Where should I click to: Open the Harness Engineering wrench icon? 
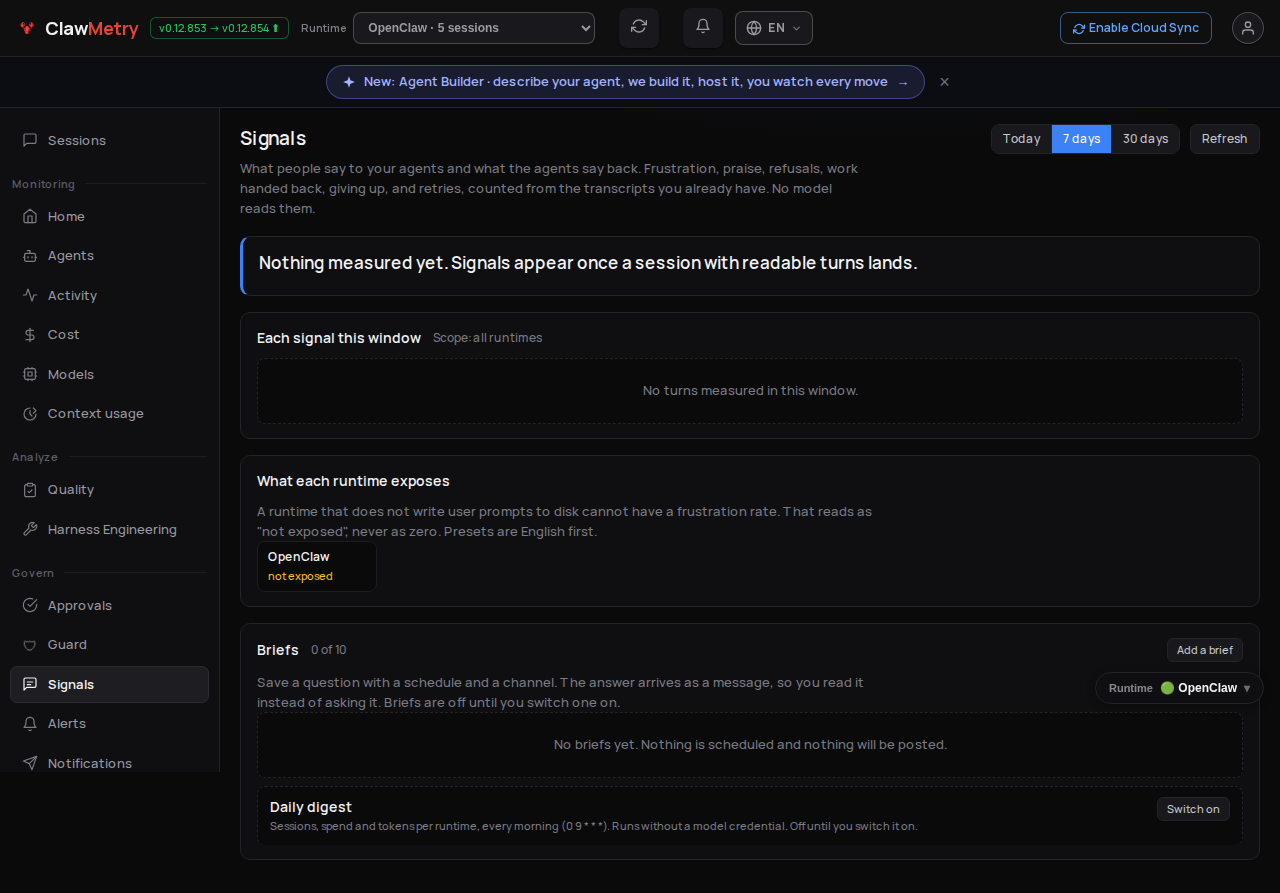30,530
